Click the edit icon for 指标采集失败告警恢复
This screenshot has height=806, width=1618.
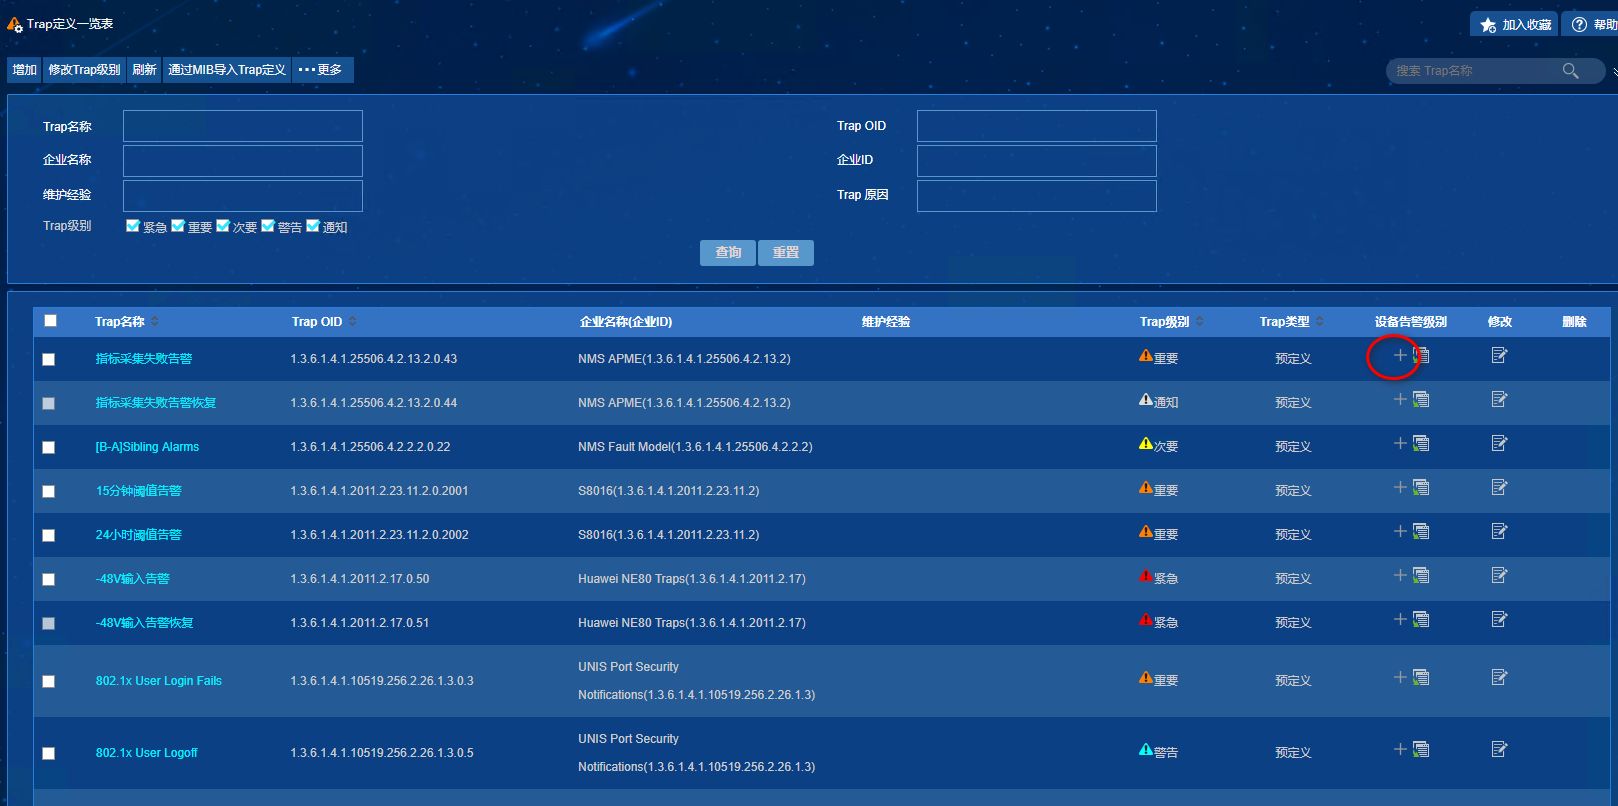coord(1499,399)
